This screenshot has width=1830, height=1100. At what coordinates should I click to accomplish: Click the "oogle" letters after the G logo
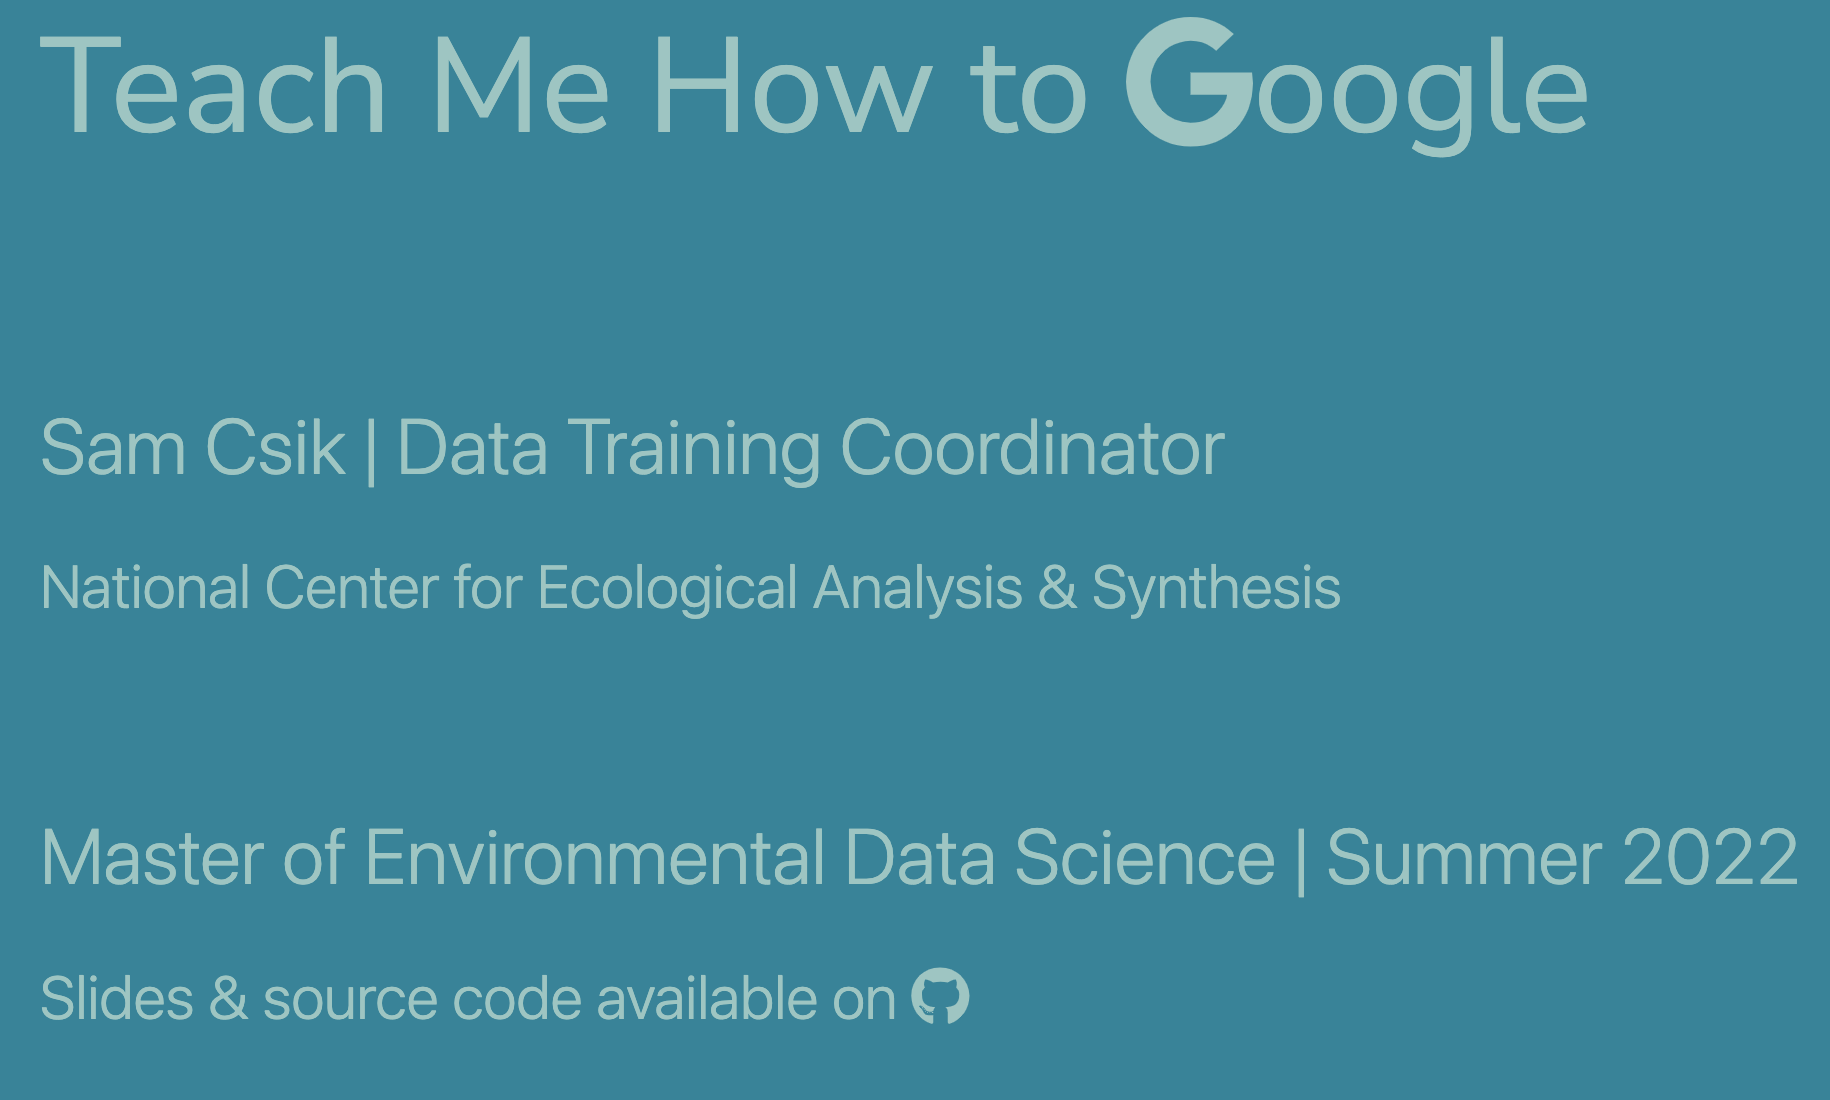[1422, 93]
